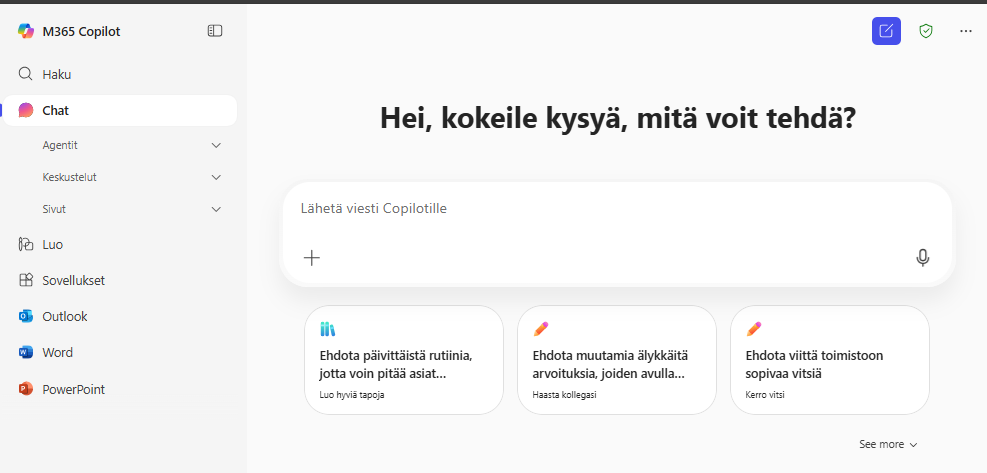Click the microphone voice input icon
This screenshot has height=473, width=987.
point(922,258)
